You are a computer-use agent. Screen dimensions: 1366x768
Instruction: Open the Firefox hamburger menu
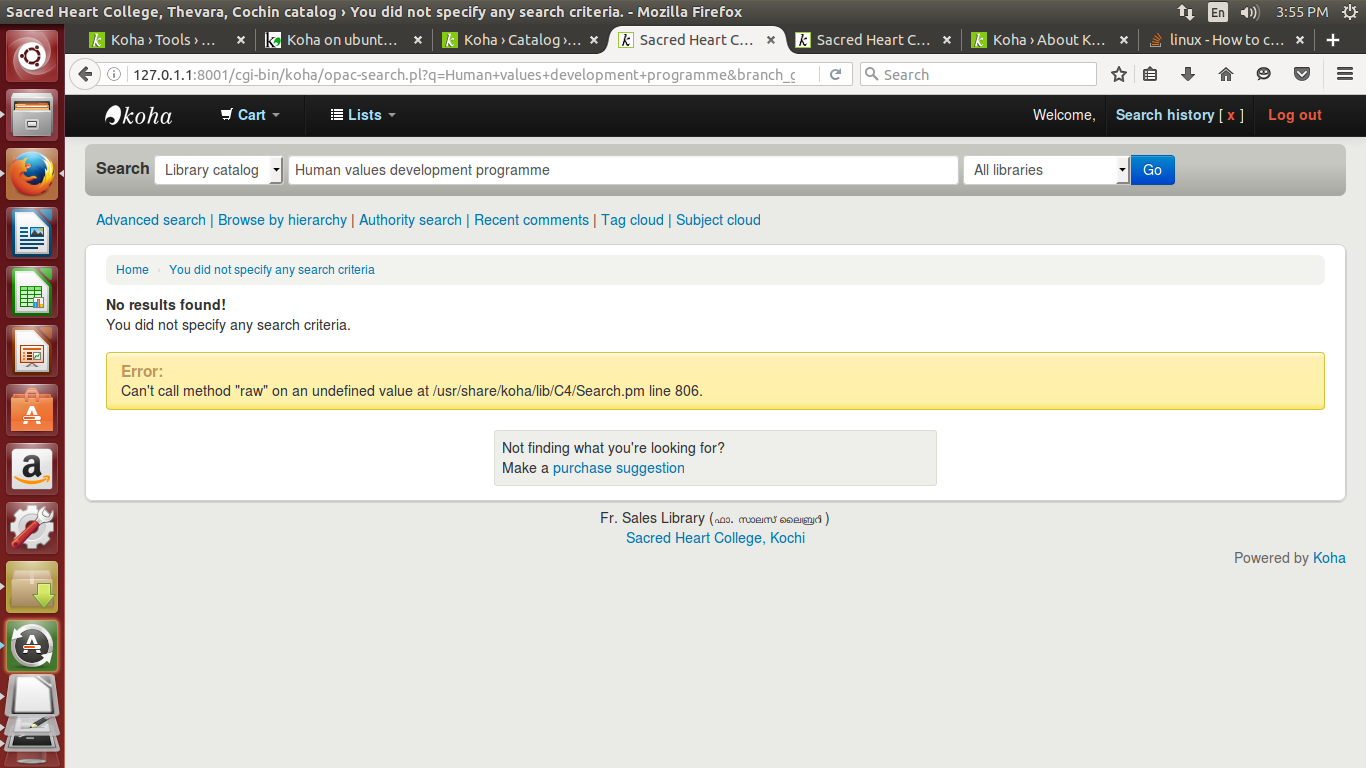1345,74
